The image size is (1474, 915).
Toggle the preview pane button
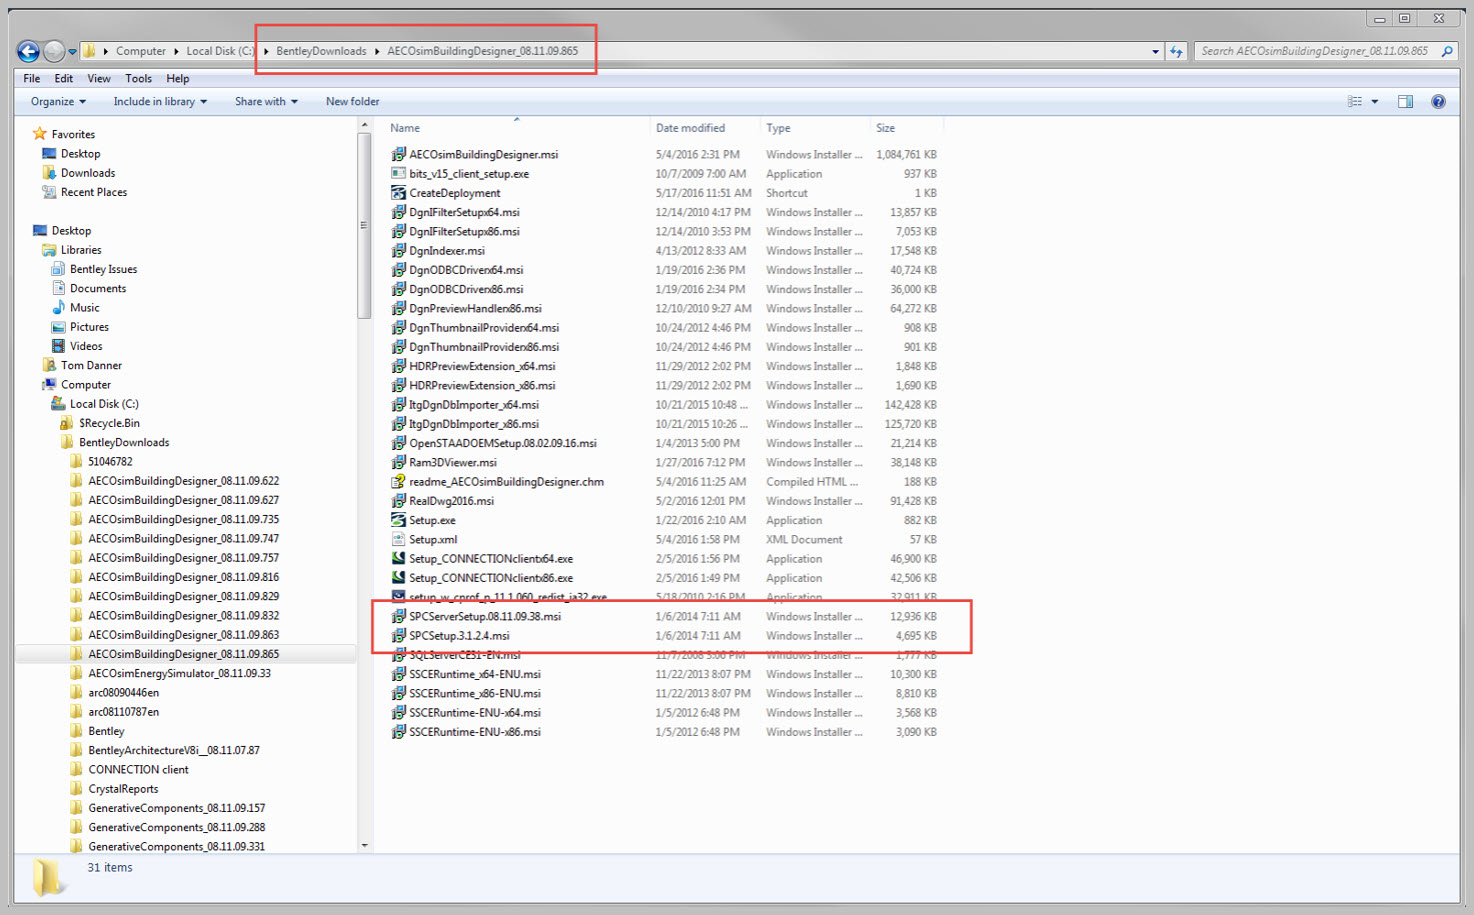[x=1405, y=101]
